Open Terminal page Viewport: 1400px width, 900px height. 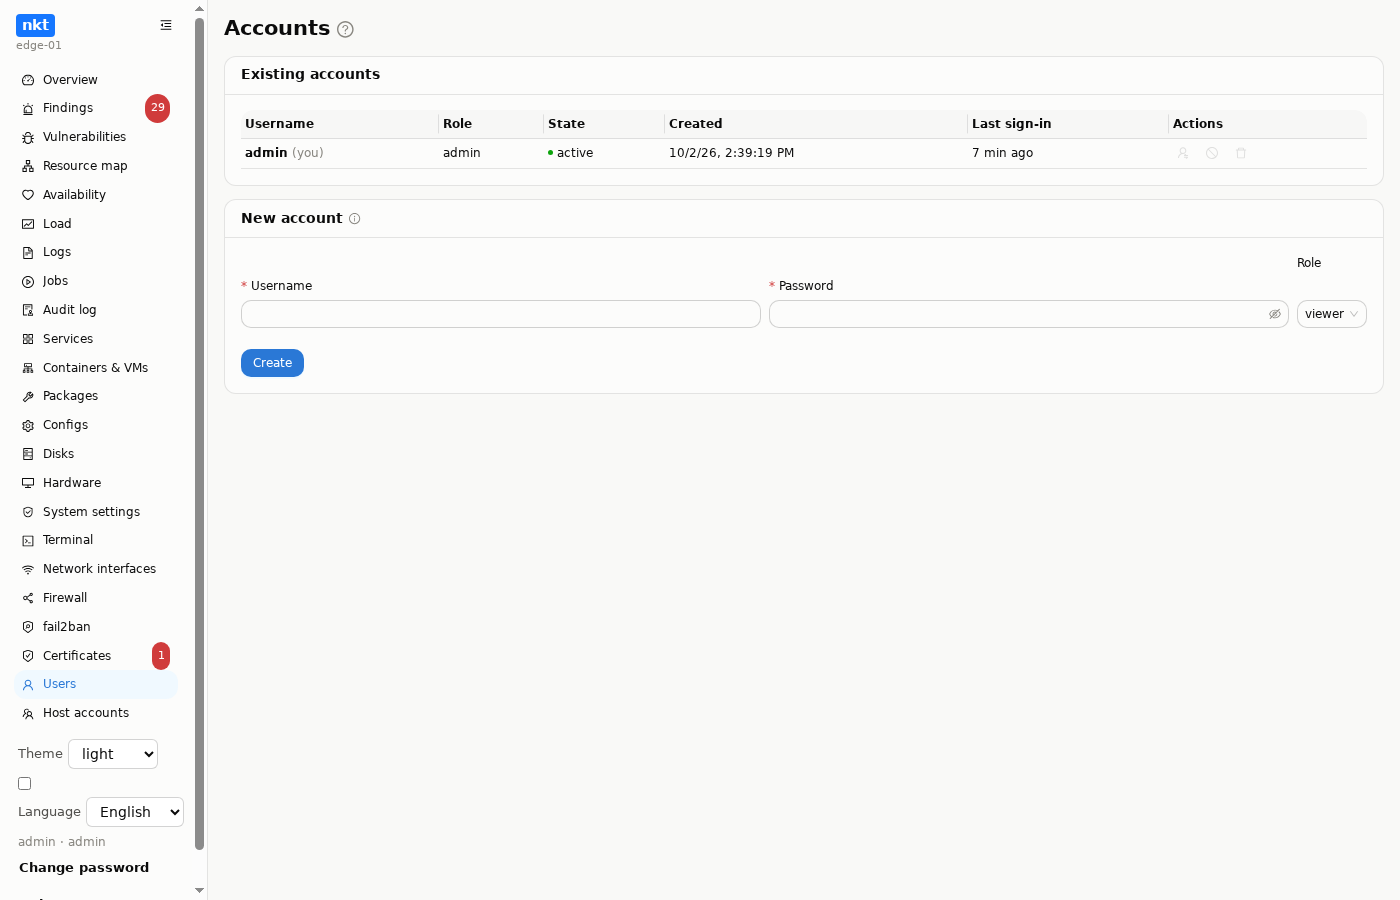(x=96, y=540)
